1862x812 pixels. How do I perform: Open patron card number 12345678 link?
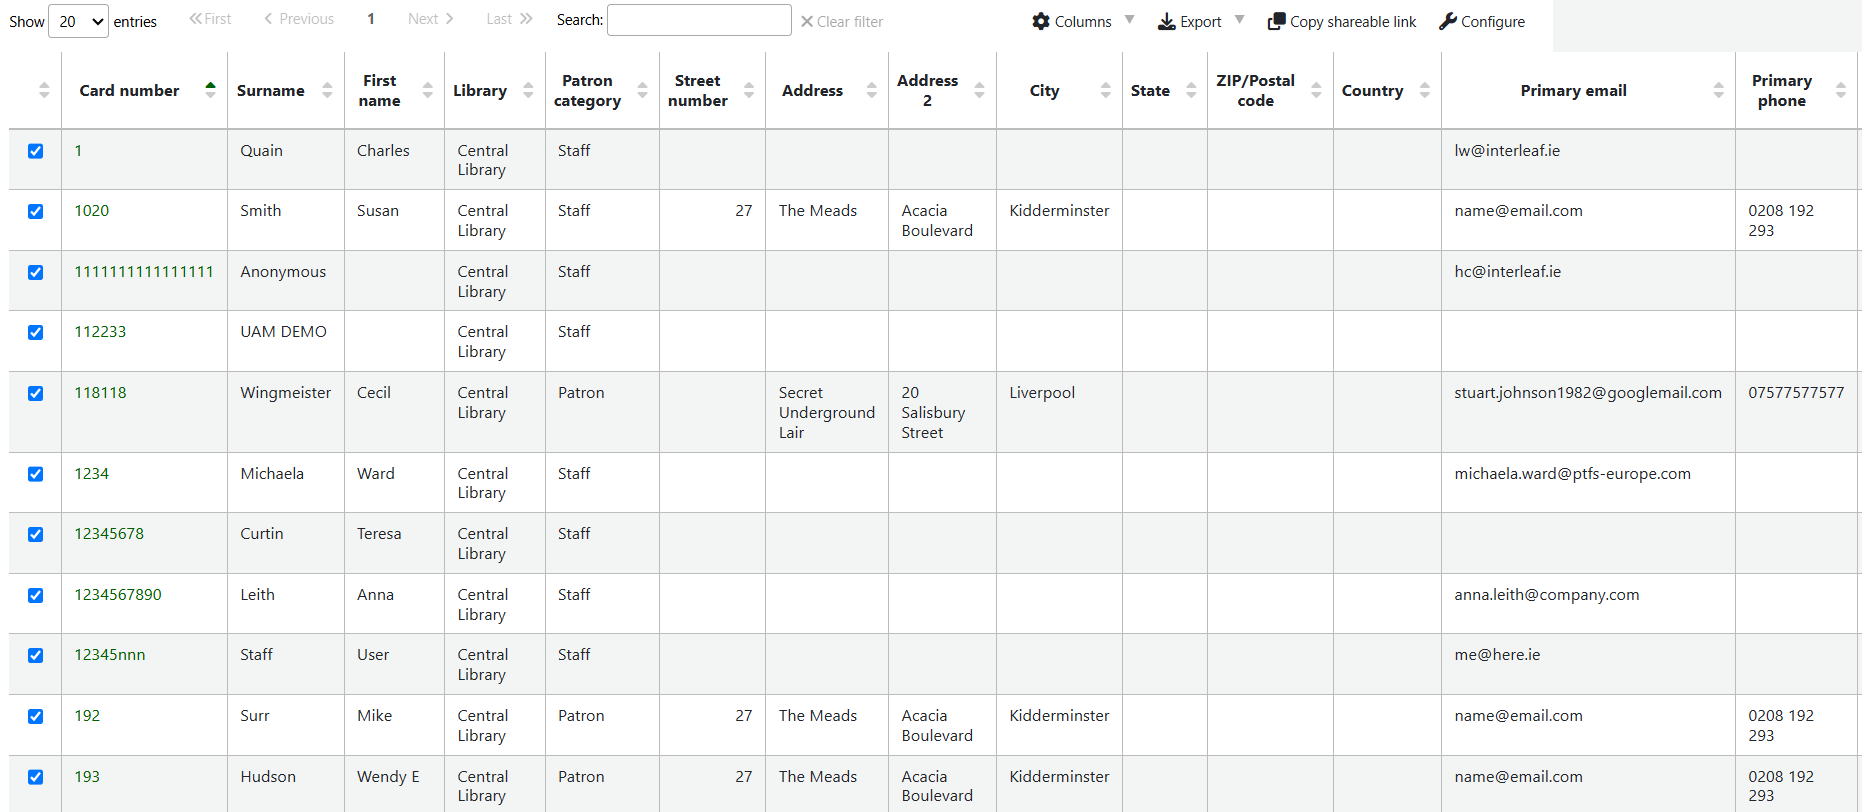click(x=109, y=534)
